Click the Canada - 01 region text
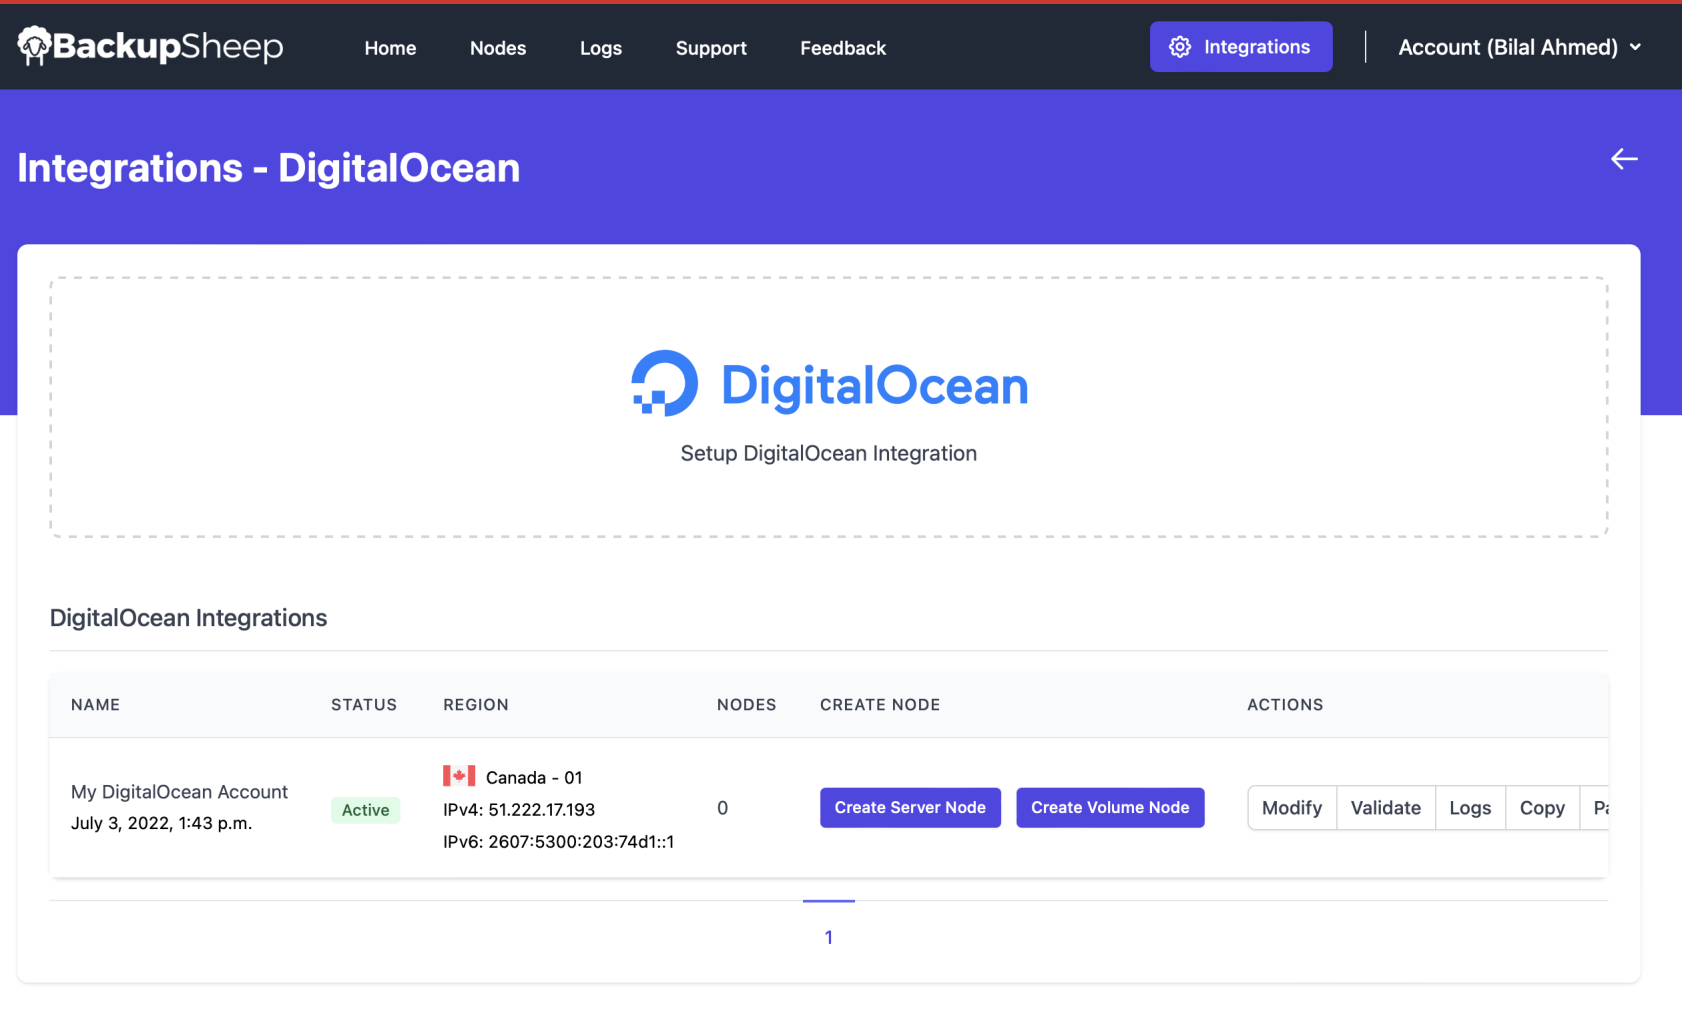Viewport: 1682px width, 1024px height. pos(534,777)
